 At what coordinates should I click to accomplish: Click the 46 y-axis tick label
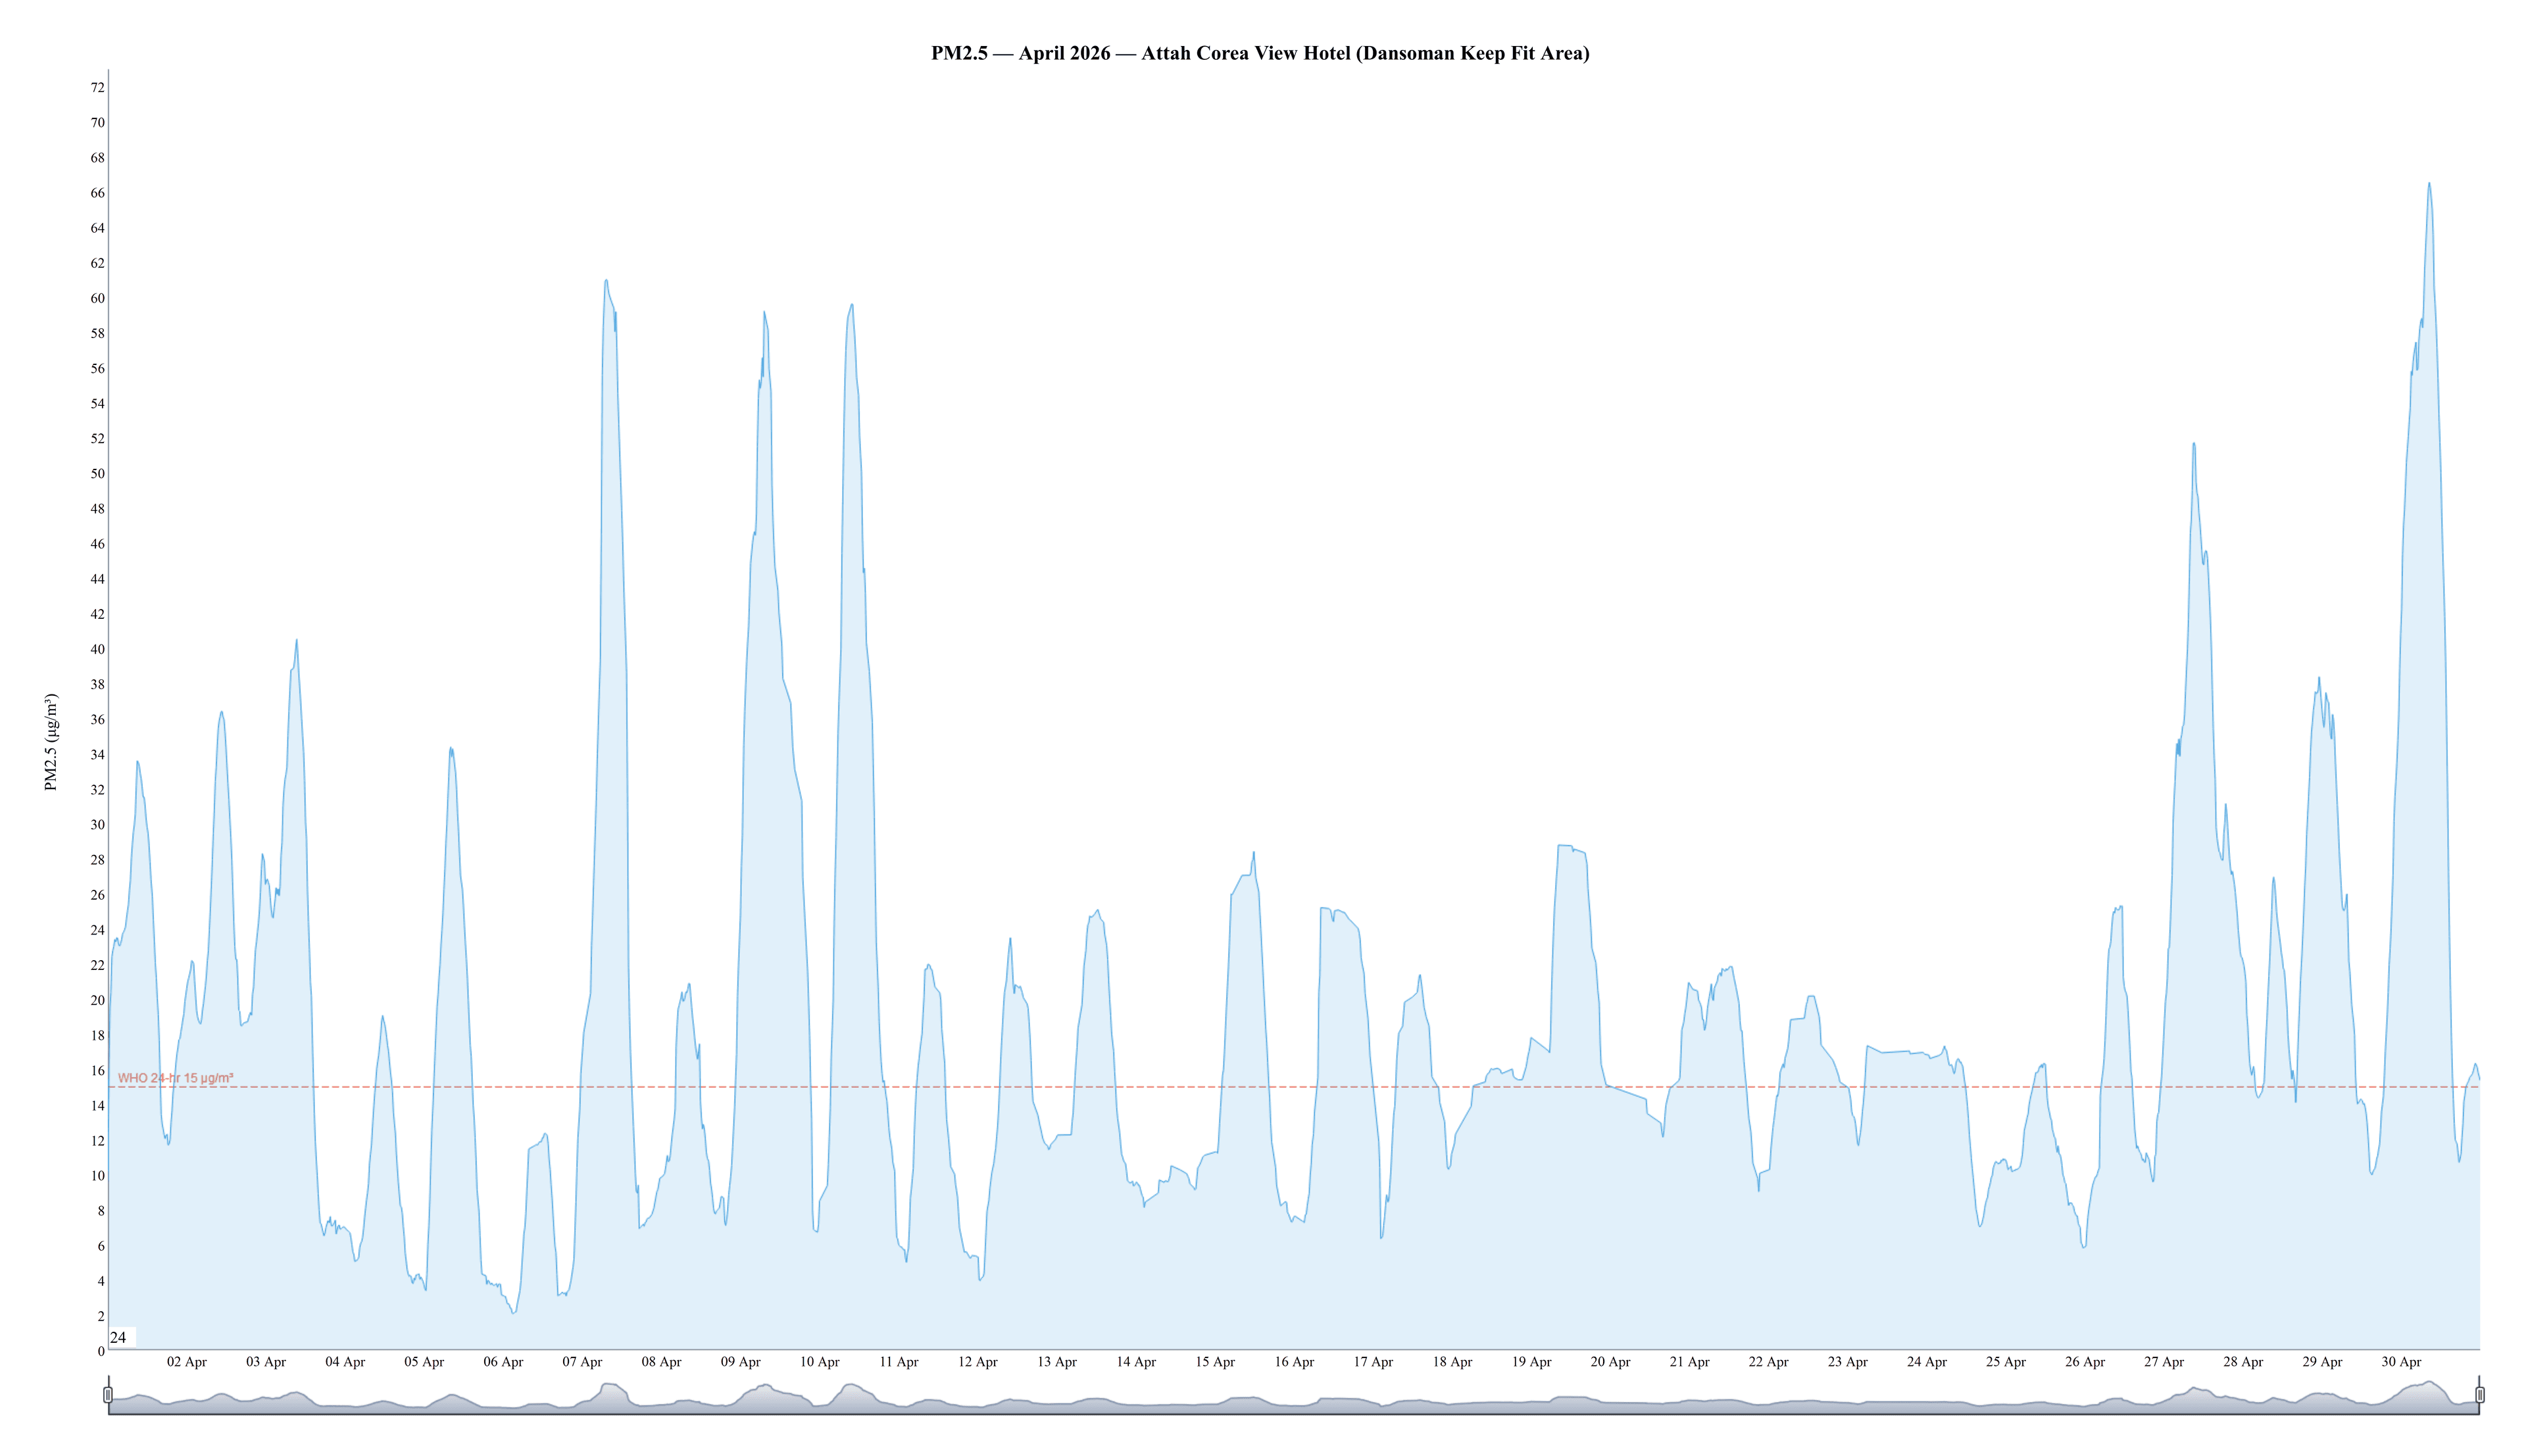coord(97,544)
